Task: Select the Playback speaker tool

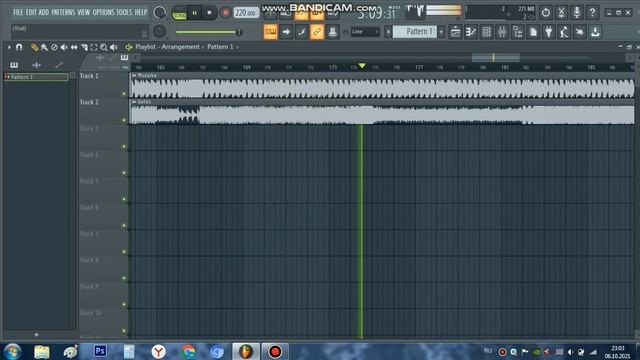Action: pos(114,47)
